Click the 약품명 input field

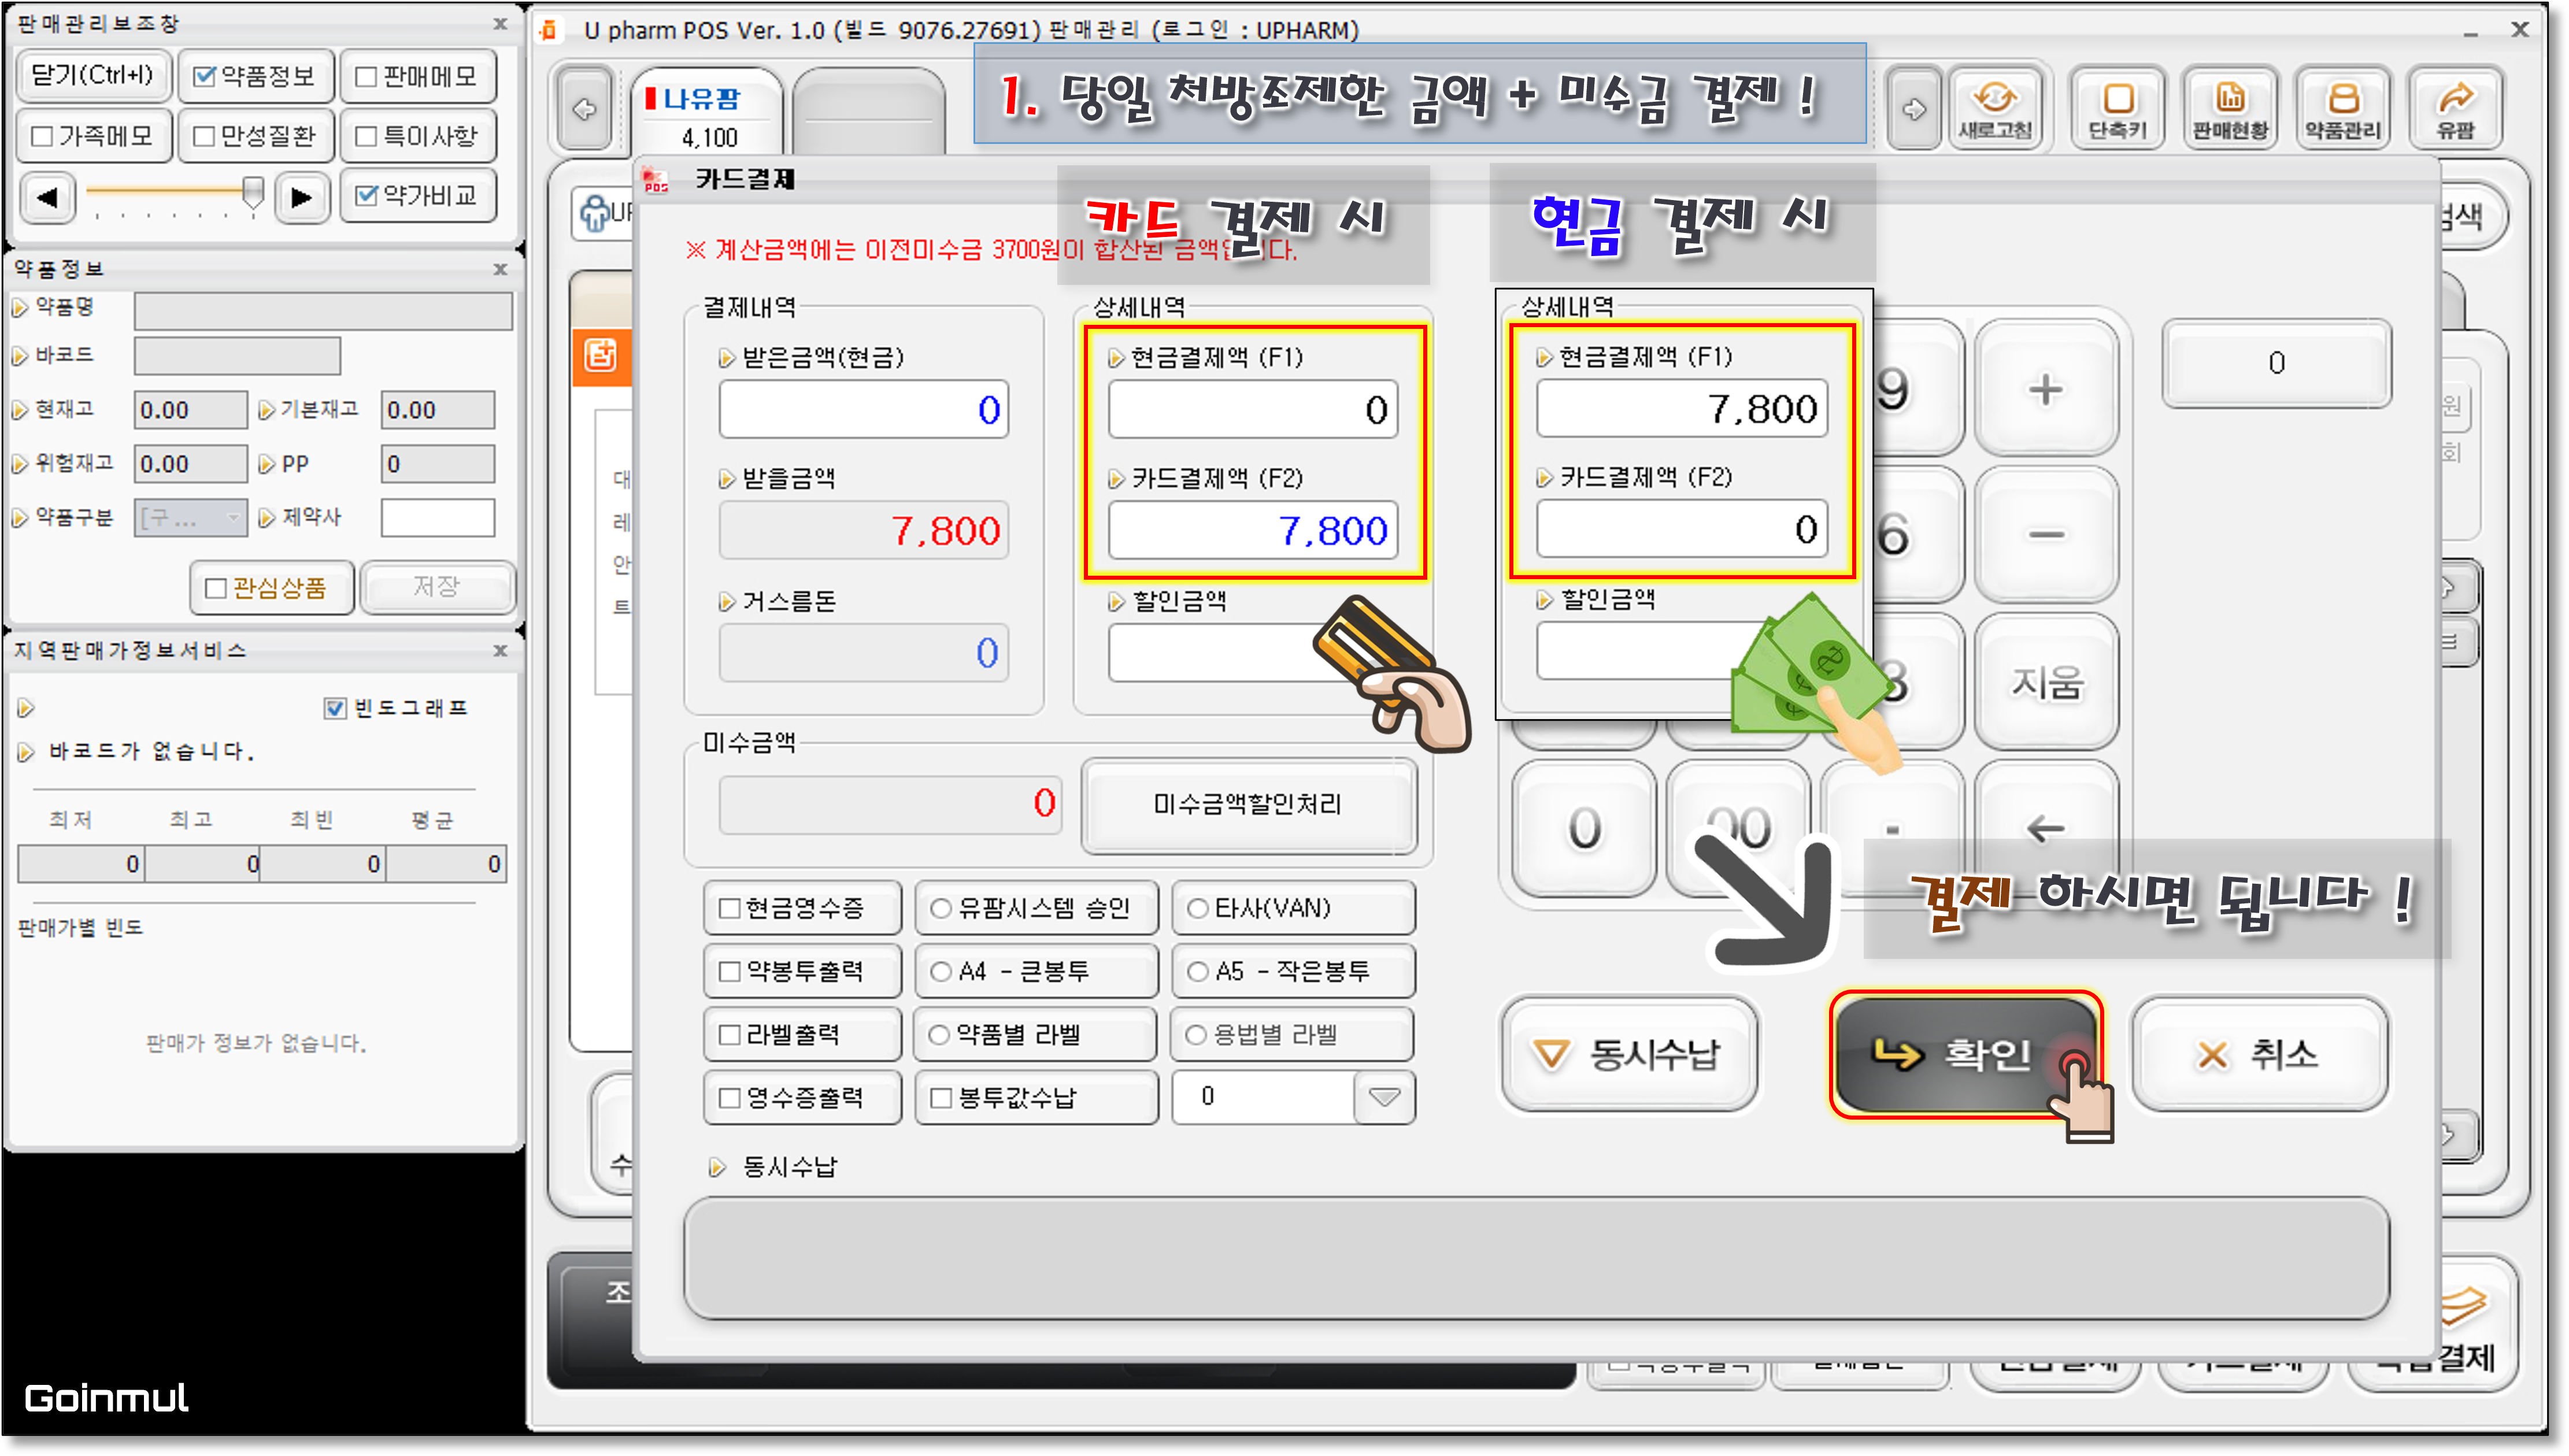coord(324,311)
